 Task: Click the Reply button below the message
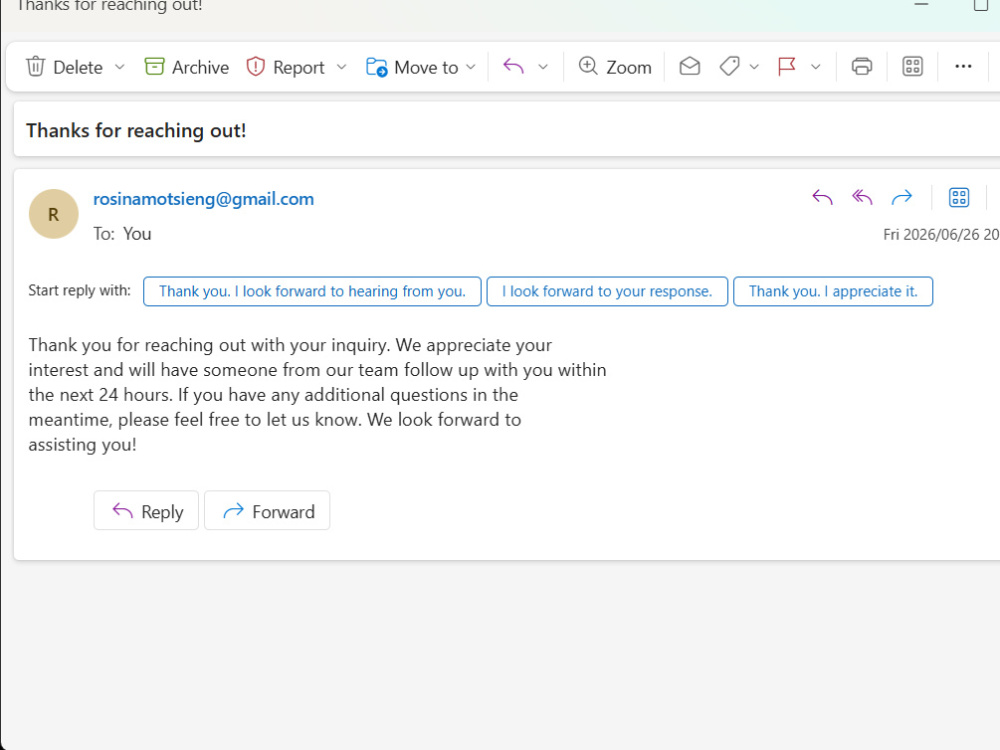coord(146,511)
